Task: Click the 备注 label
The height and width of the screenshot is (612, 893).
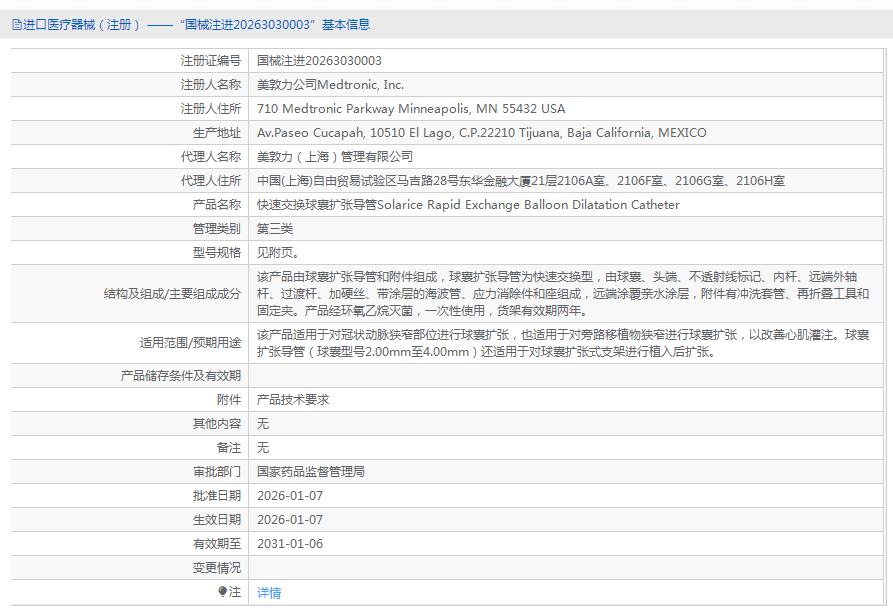Action: click(x=228, y=448)
